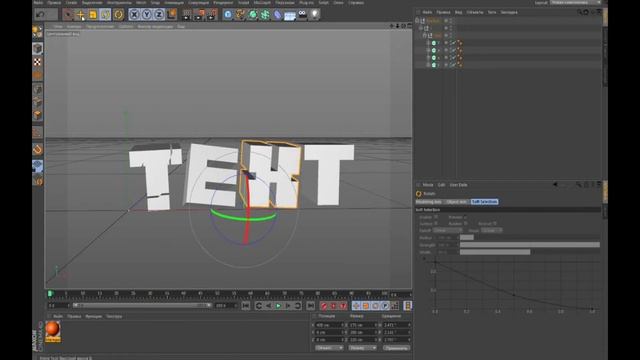Switch to the Soft Selection tab

[x=484, y=202]
